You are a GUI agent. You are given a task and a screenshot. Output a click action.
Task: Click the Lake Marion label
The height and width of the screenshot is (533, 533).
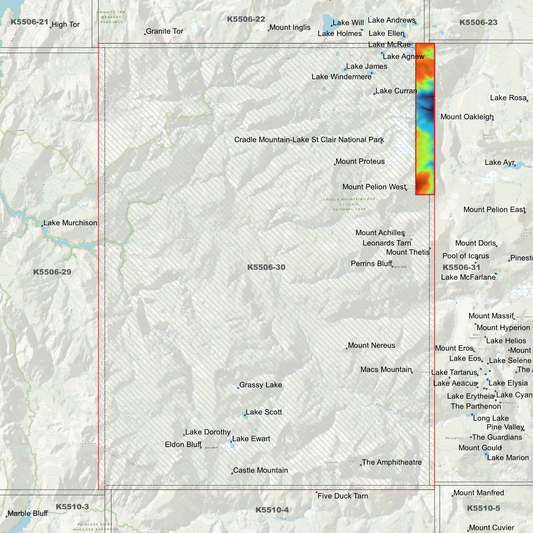pos(508,458)
